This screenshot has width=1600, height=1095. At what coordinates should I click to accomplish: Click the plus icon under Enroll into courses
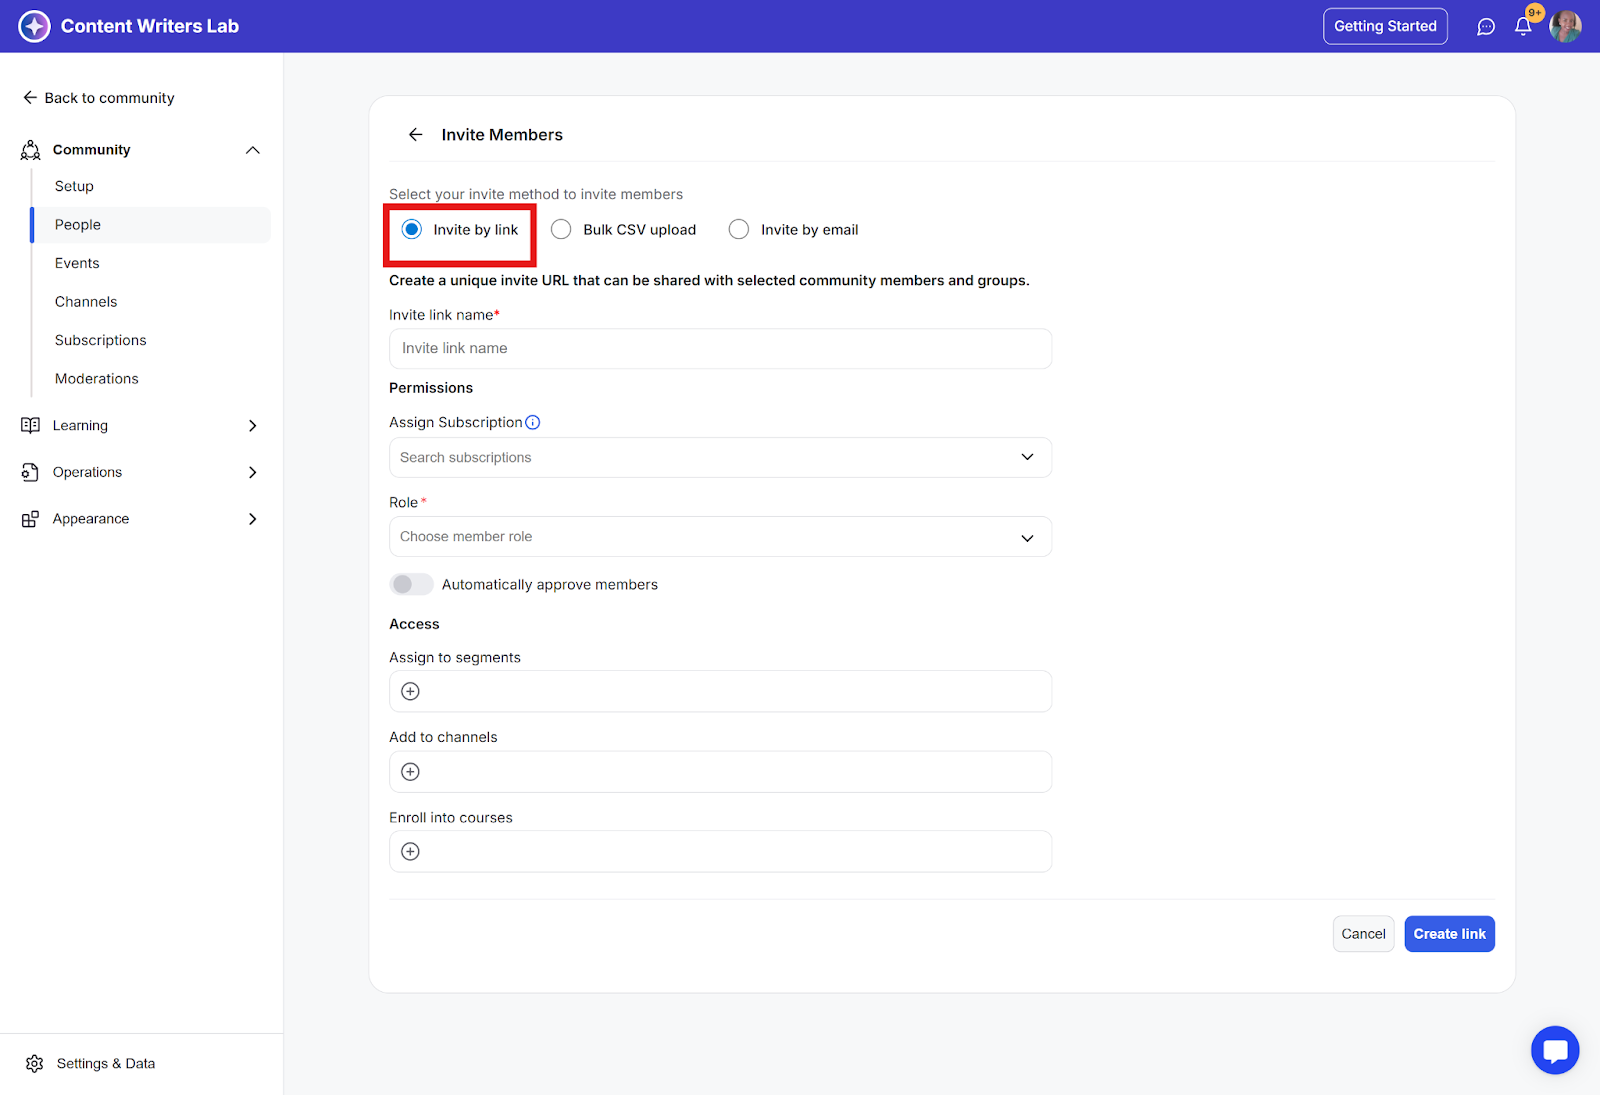pyautogui.click(x=410, y=852)
